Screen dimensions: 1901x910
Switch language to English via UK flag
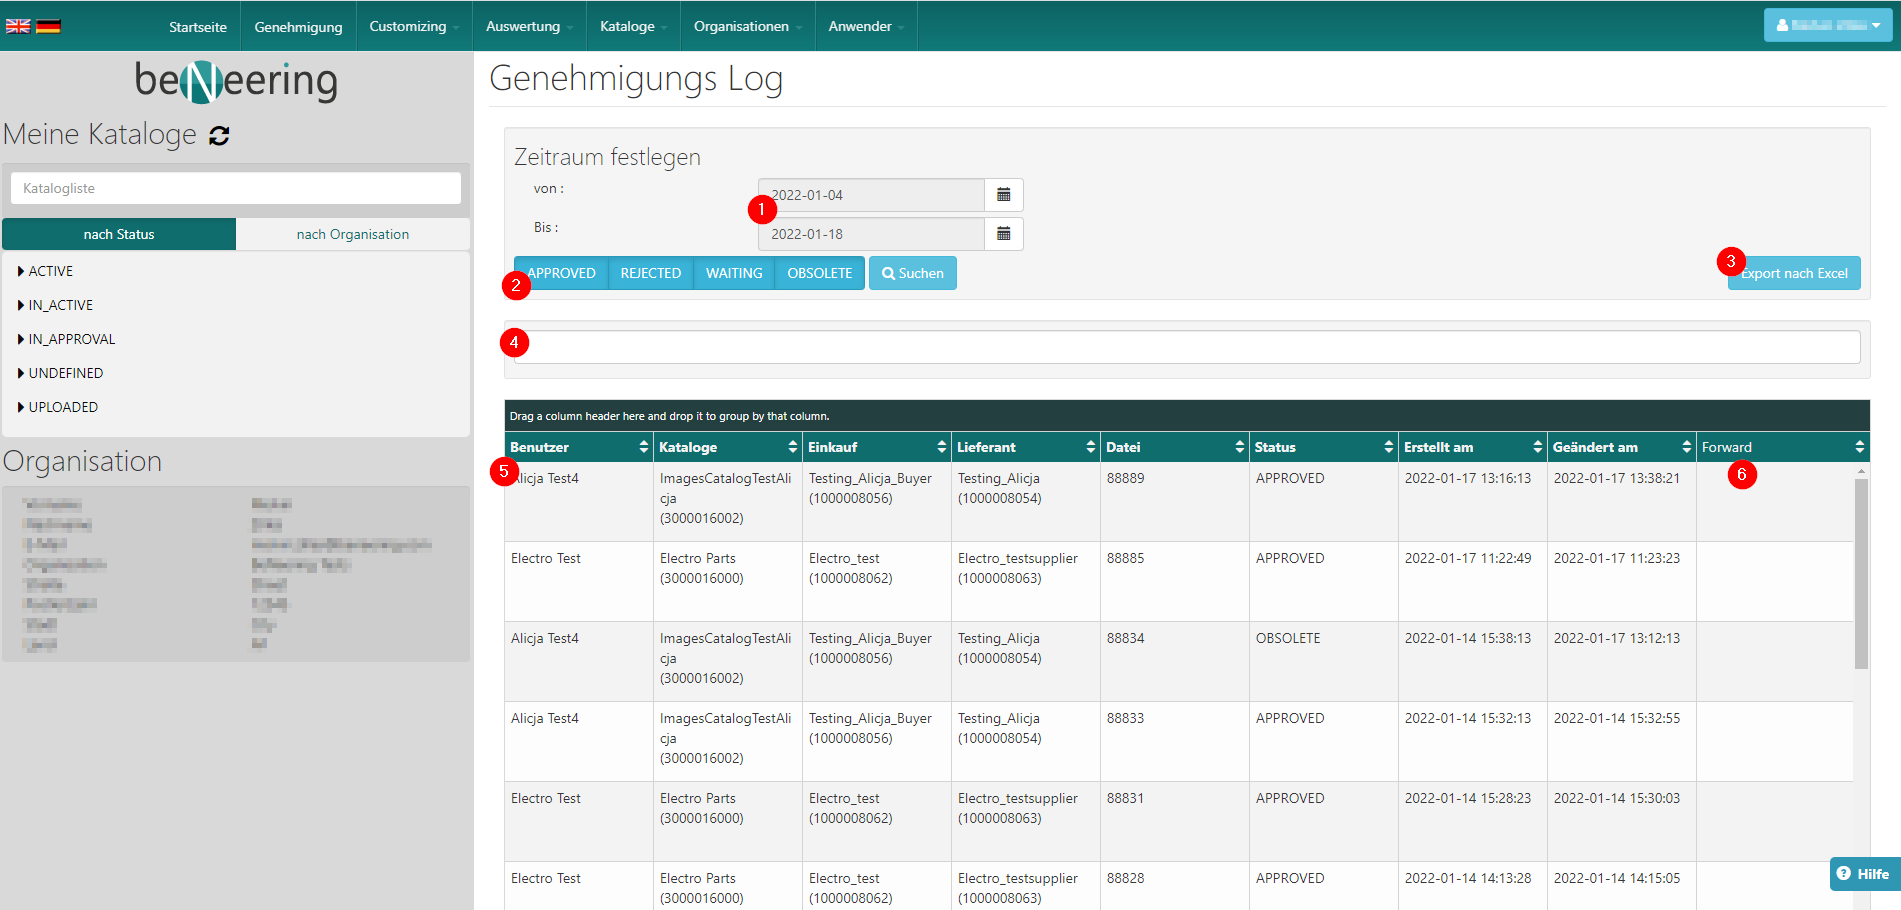[x=18, y=26]
